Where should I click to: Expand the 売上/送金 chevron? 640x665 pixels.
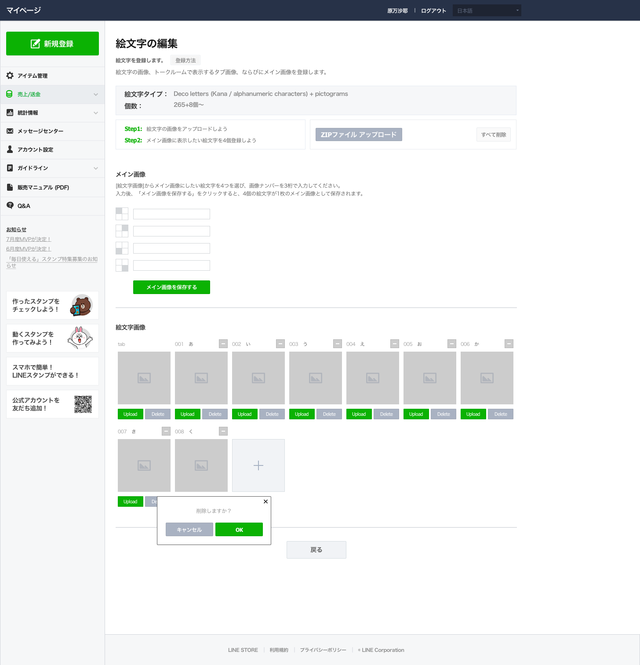(96, 94)
